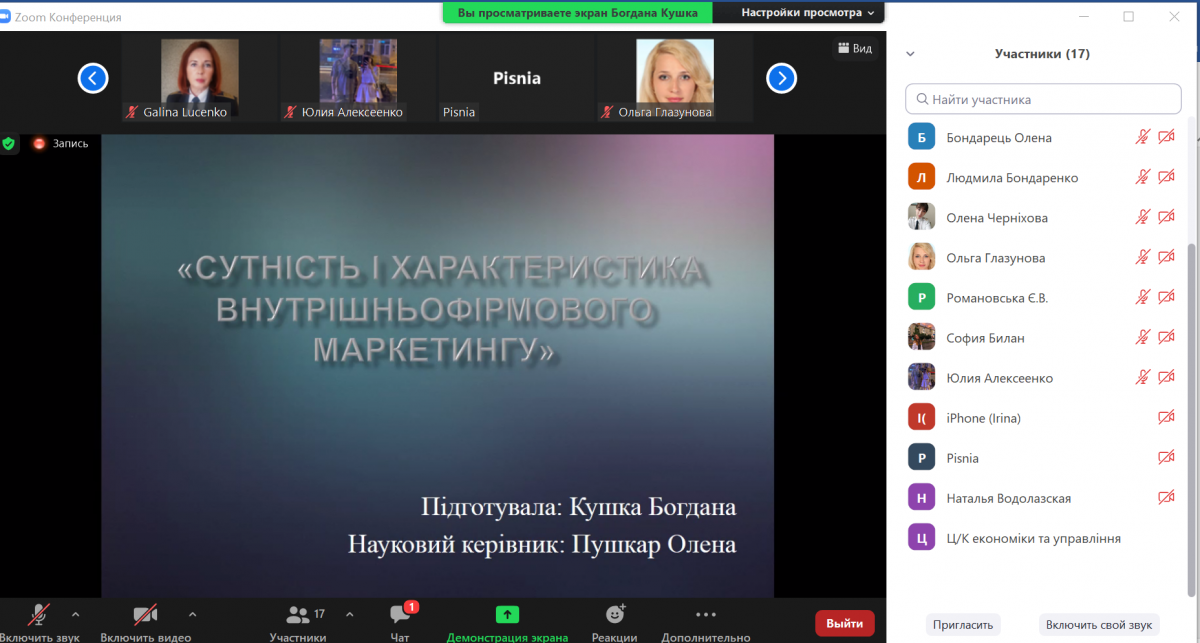Image resolution: width=1200 pixels, height=643 pixels.
Task: Open Настройки просмотра dropdown
Action: point(808,12)
